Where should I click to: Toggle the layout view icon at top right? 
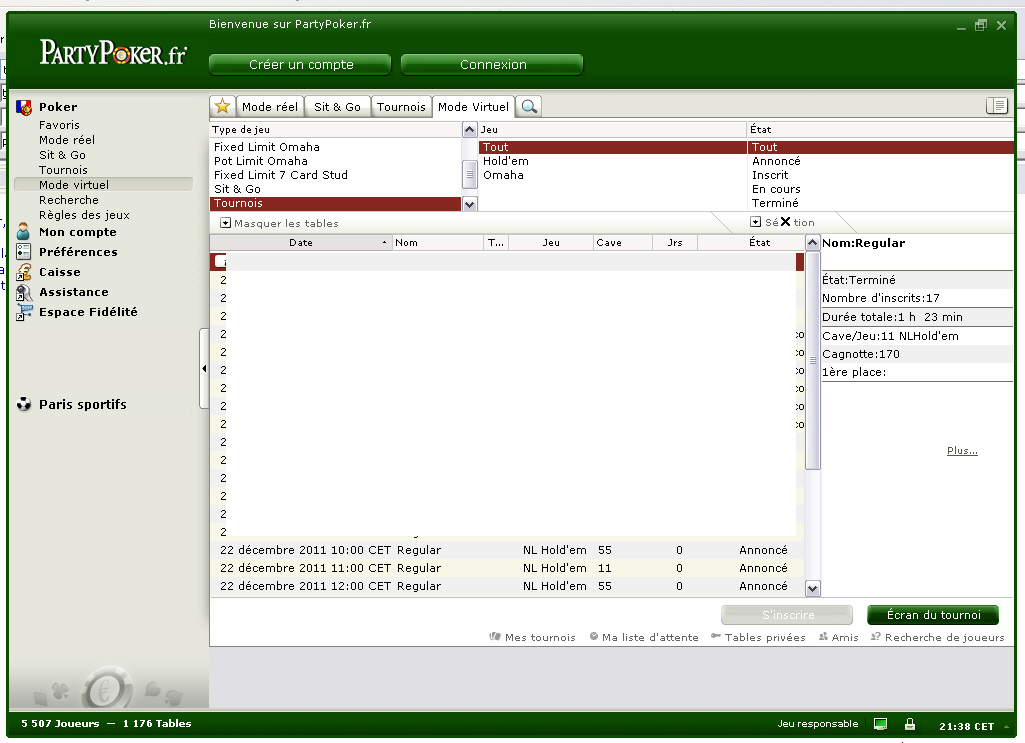click(996, 105)
